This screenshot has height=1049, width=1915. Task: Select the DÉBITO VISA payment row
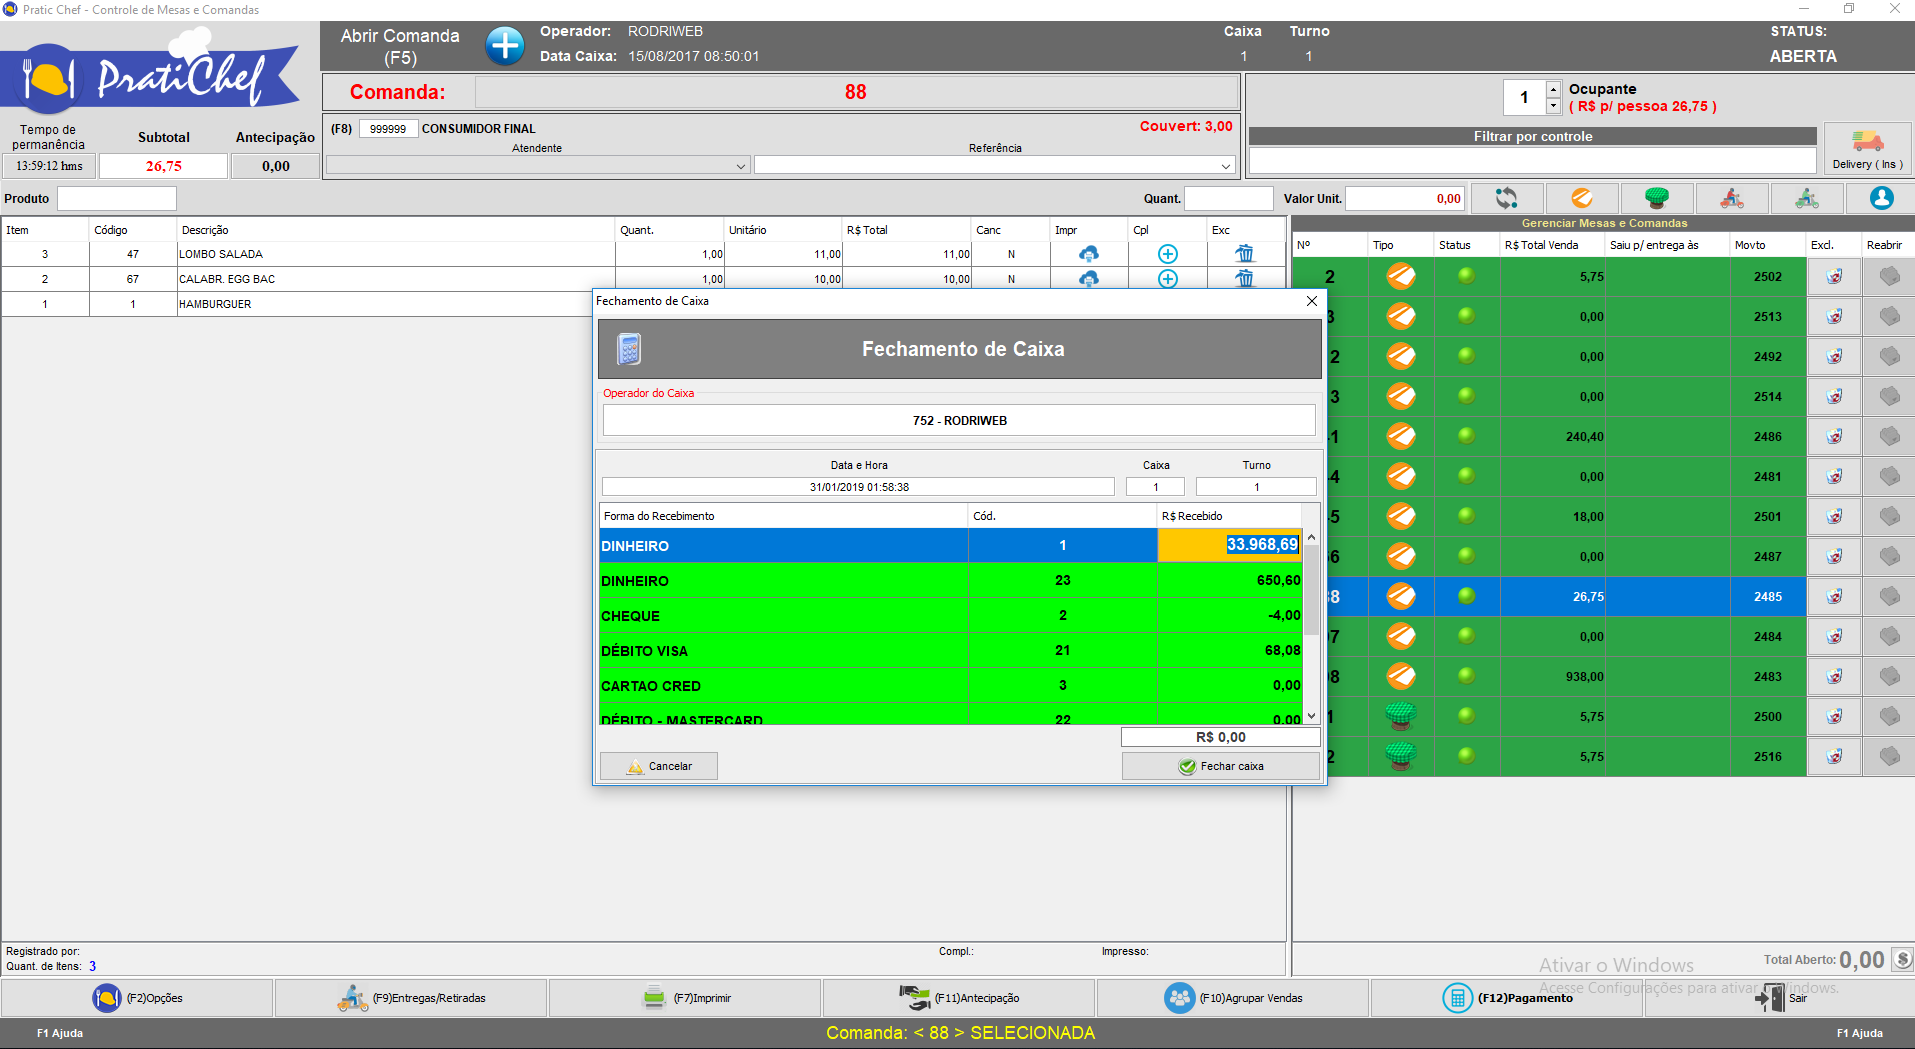782,651
